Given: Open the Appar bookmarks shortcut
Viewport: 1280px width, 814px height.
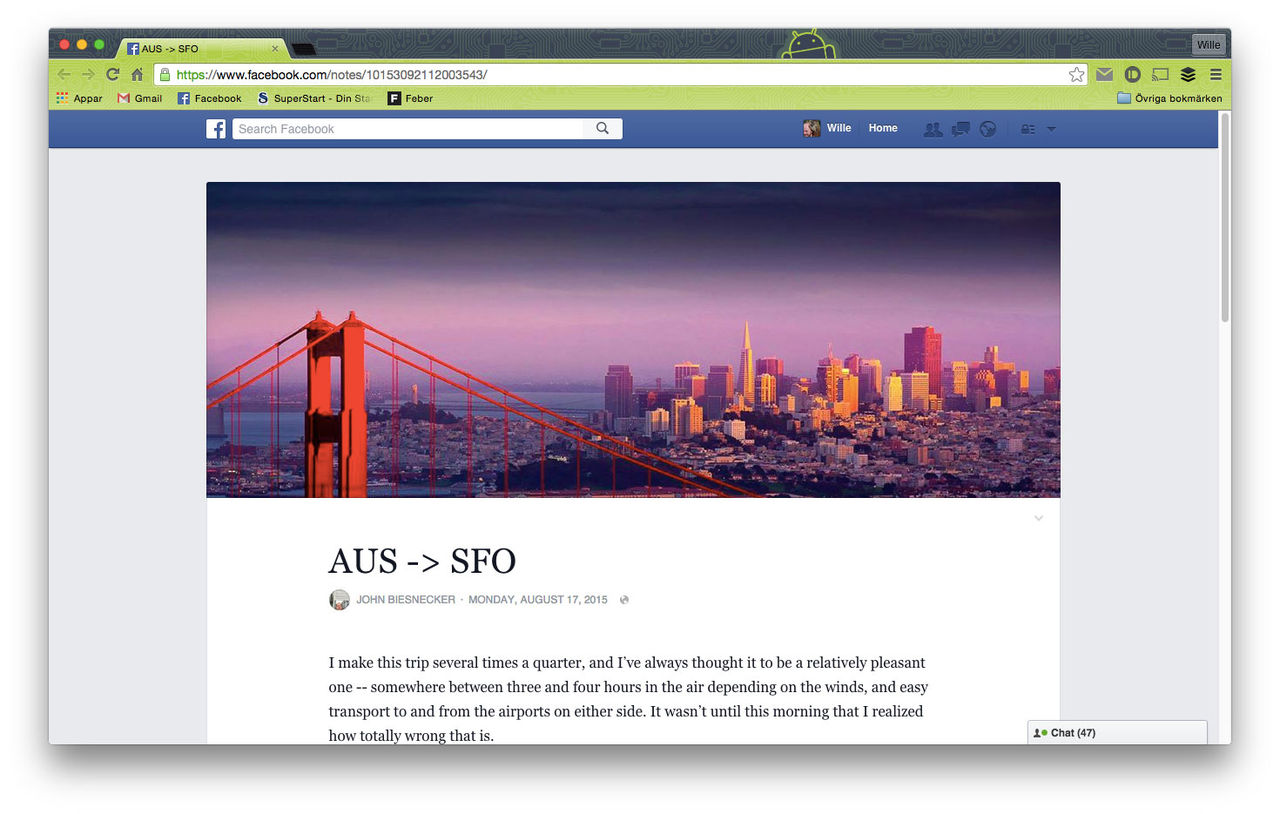Looking at the screenshot, I should pos(79,98).
